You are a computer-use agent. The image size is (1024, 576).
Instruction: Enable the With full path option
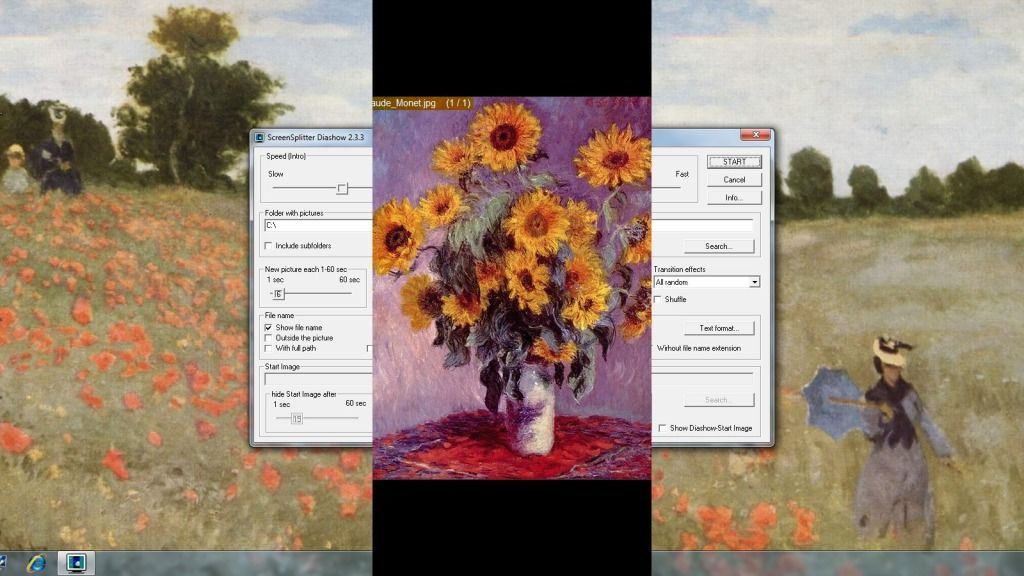(268, 348)
